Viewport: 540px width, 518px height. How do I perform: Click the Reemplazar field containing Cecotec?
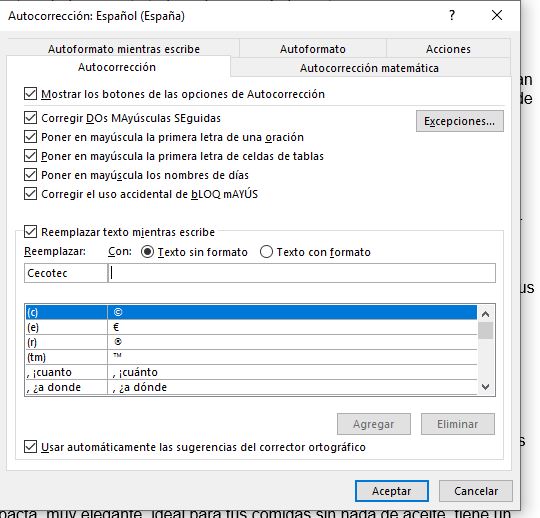coord(66,273)
